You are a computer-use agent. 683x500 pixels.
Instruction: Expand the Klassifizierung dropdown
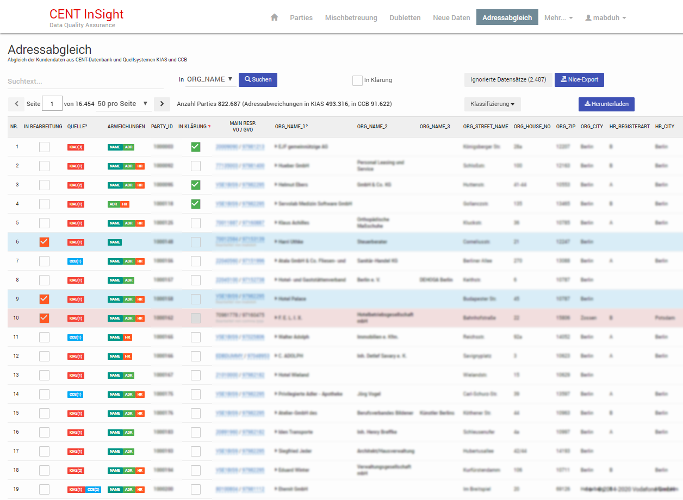494,103
